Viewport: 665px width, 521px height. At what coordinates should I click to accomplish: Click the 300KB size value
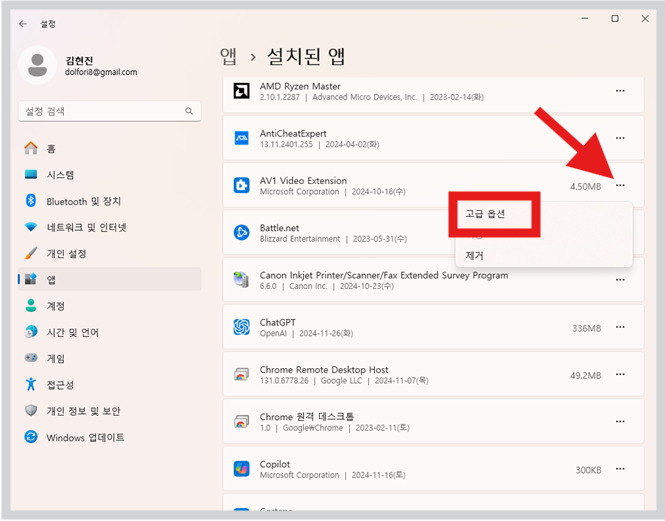point(588,470)
